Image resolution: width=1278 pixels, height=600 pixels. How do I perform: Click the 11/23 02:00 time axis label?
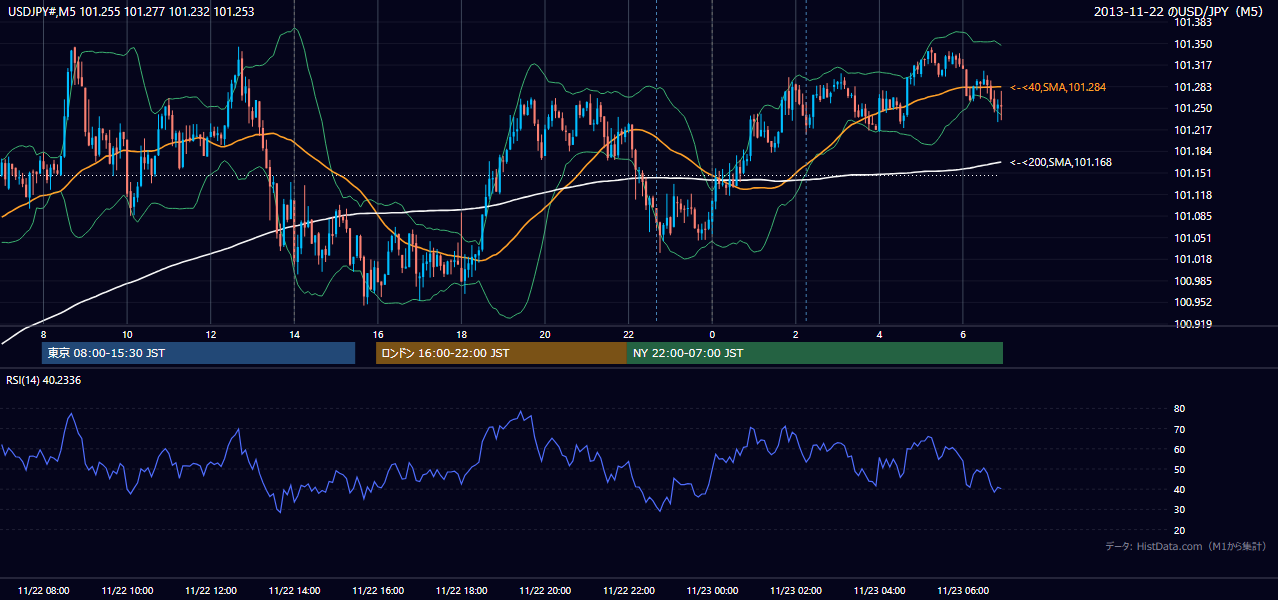point(797,591)
